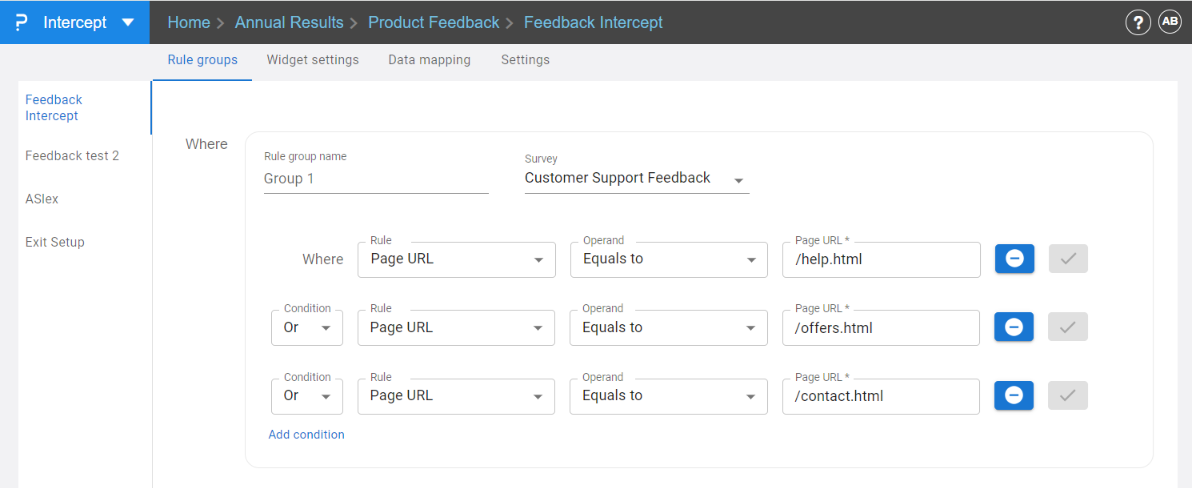This screenshot has width=1192, height=488.
Task: Open the AB user avatar menu
Action: pos(1170,22)
